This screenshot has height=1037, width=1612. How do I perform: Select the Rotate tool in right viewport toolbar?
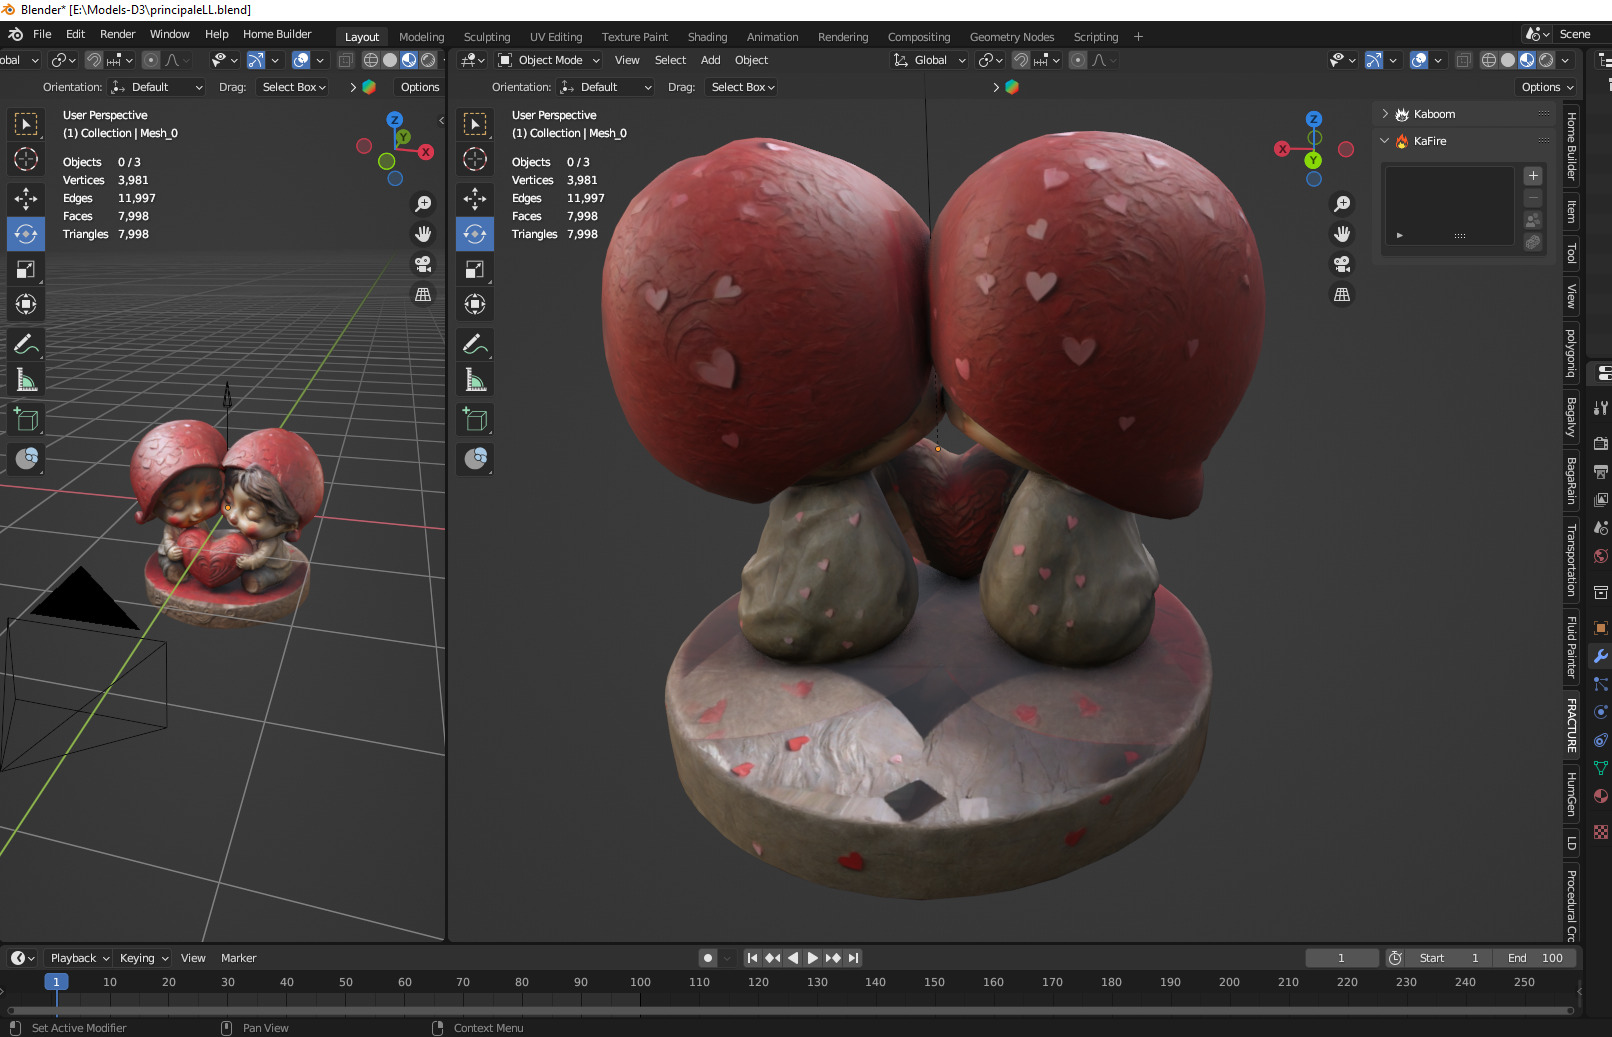pyautogui.click(x=475, y=234)
